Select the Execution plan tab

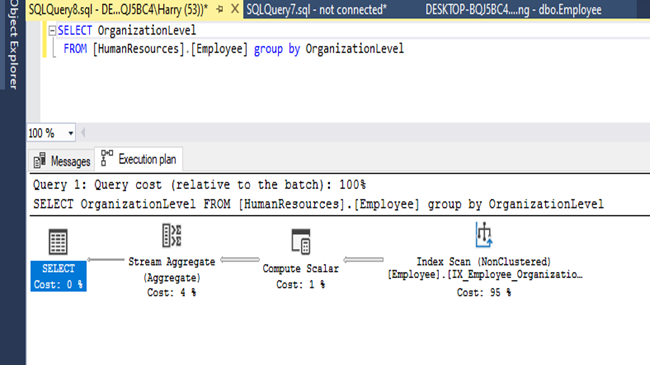(x=139, y=159)
